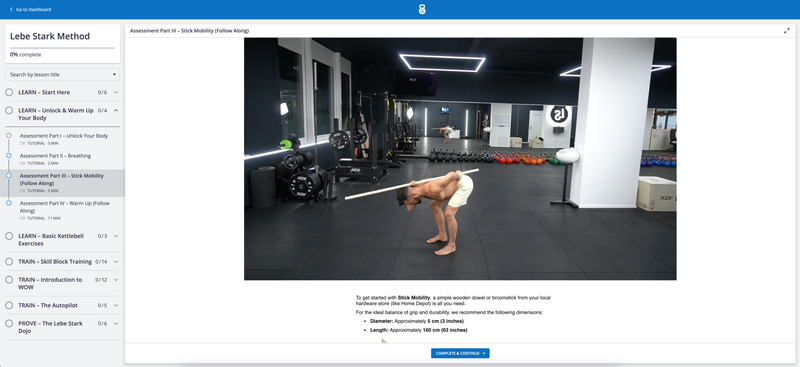Click the TRAIN – Introduction to WOW title
This screenshot has height=367, width=800.
pyautogui.click(x=50, y=283)
